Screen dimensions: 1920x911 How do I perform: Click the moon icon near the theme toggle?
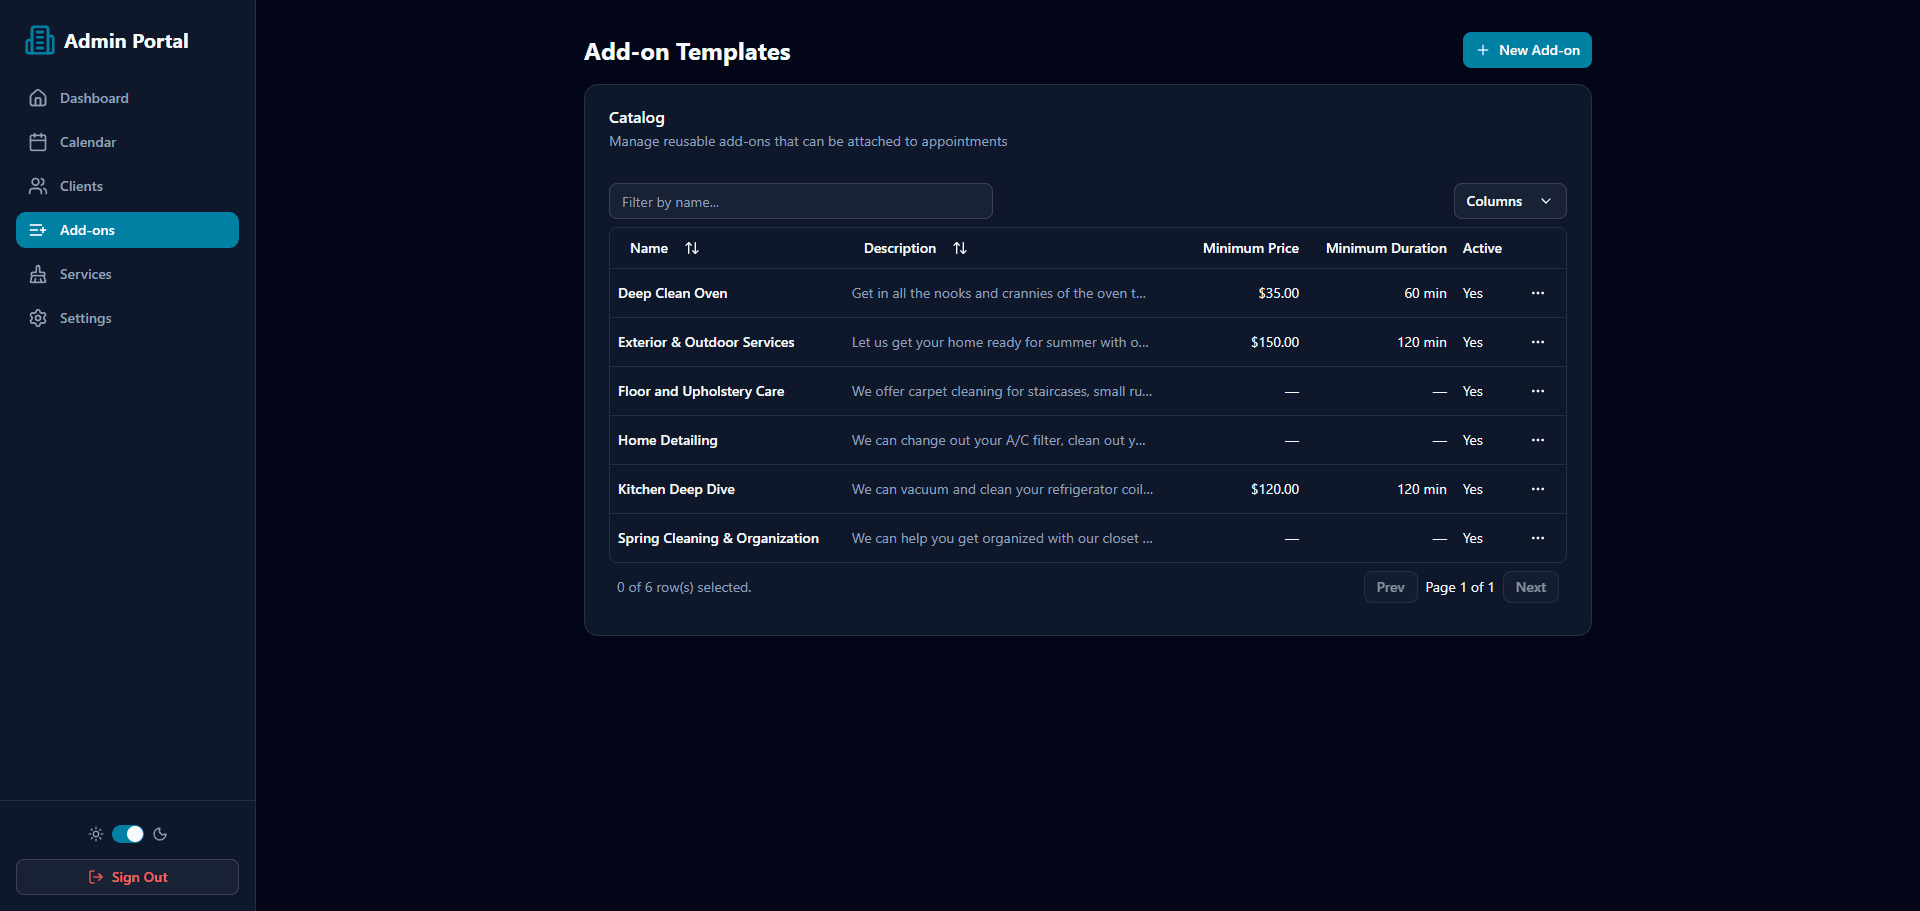[160, 834]
